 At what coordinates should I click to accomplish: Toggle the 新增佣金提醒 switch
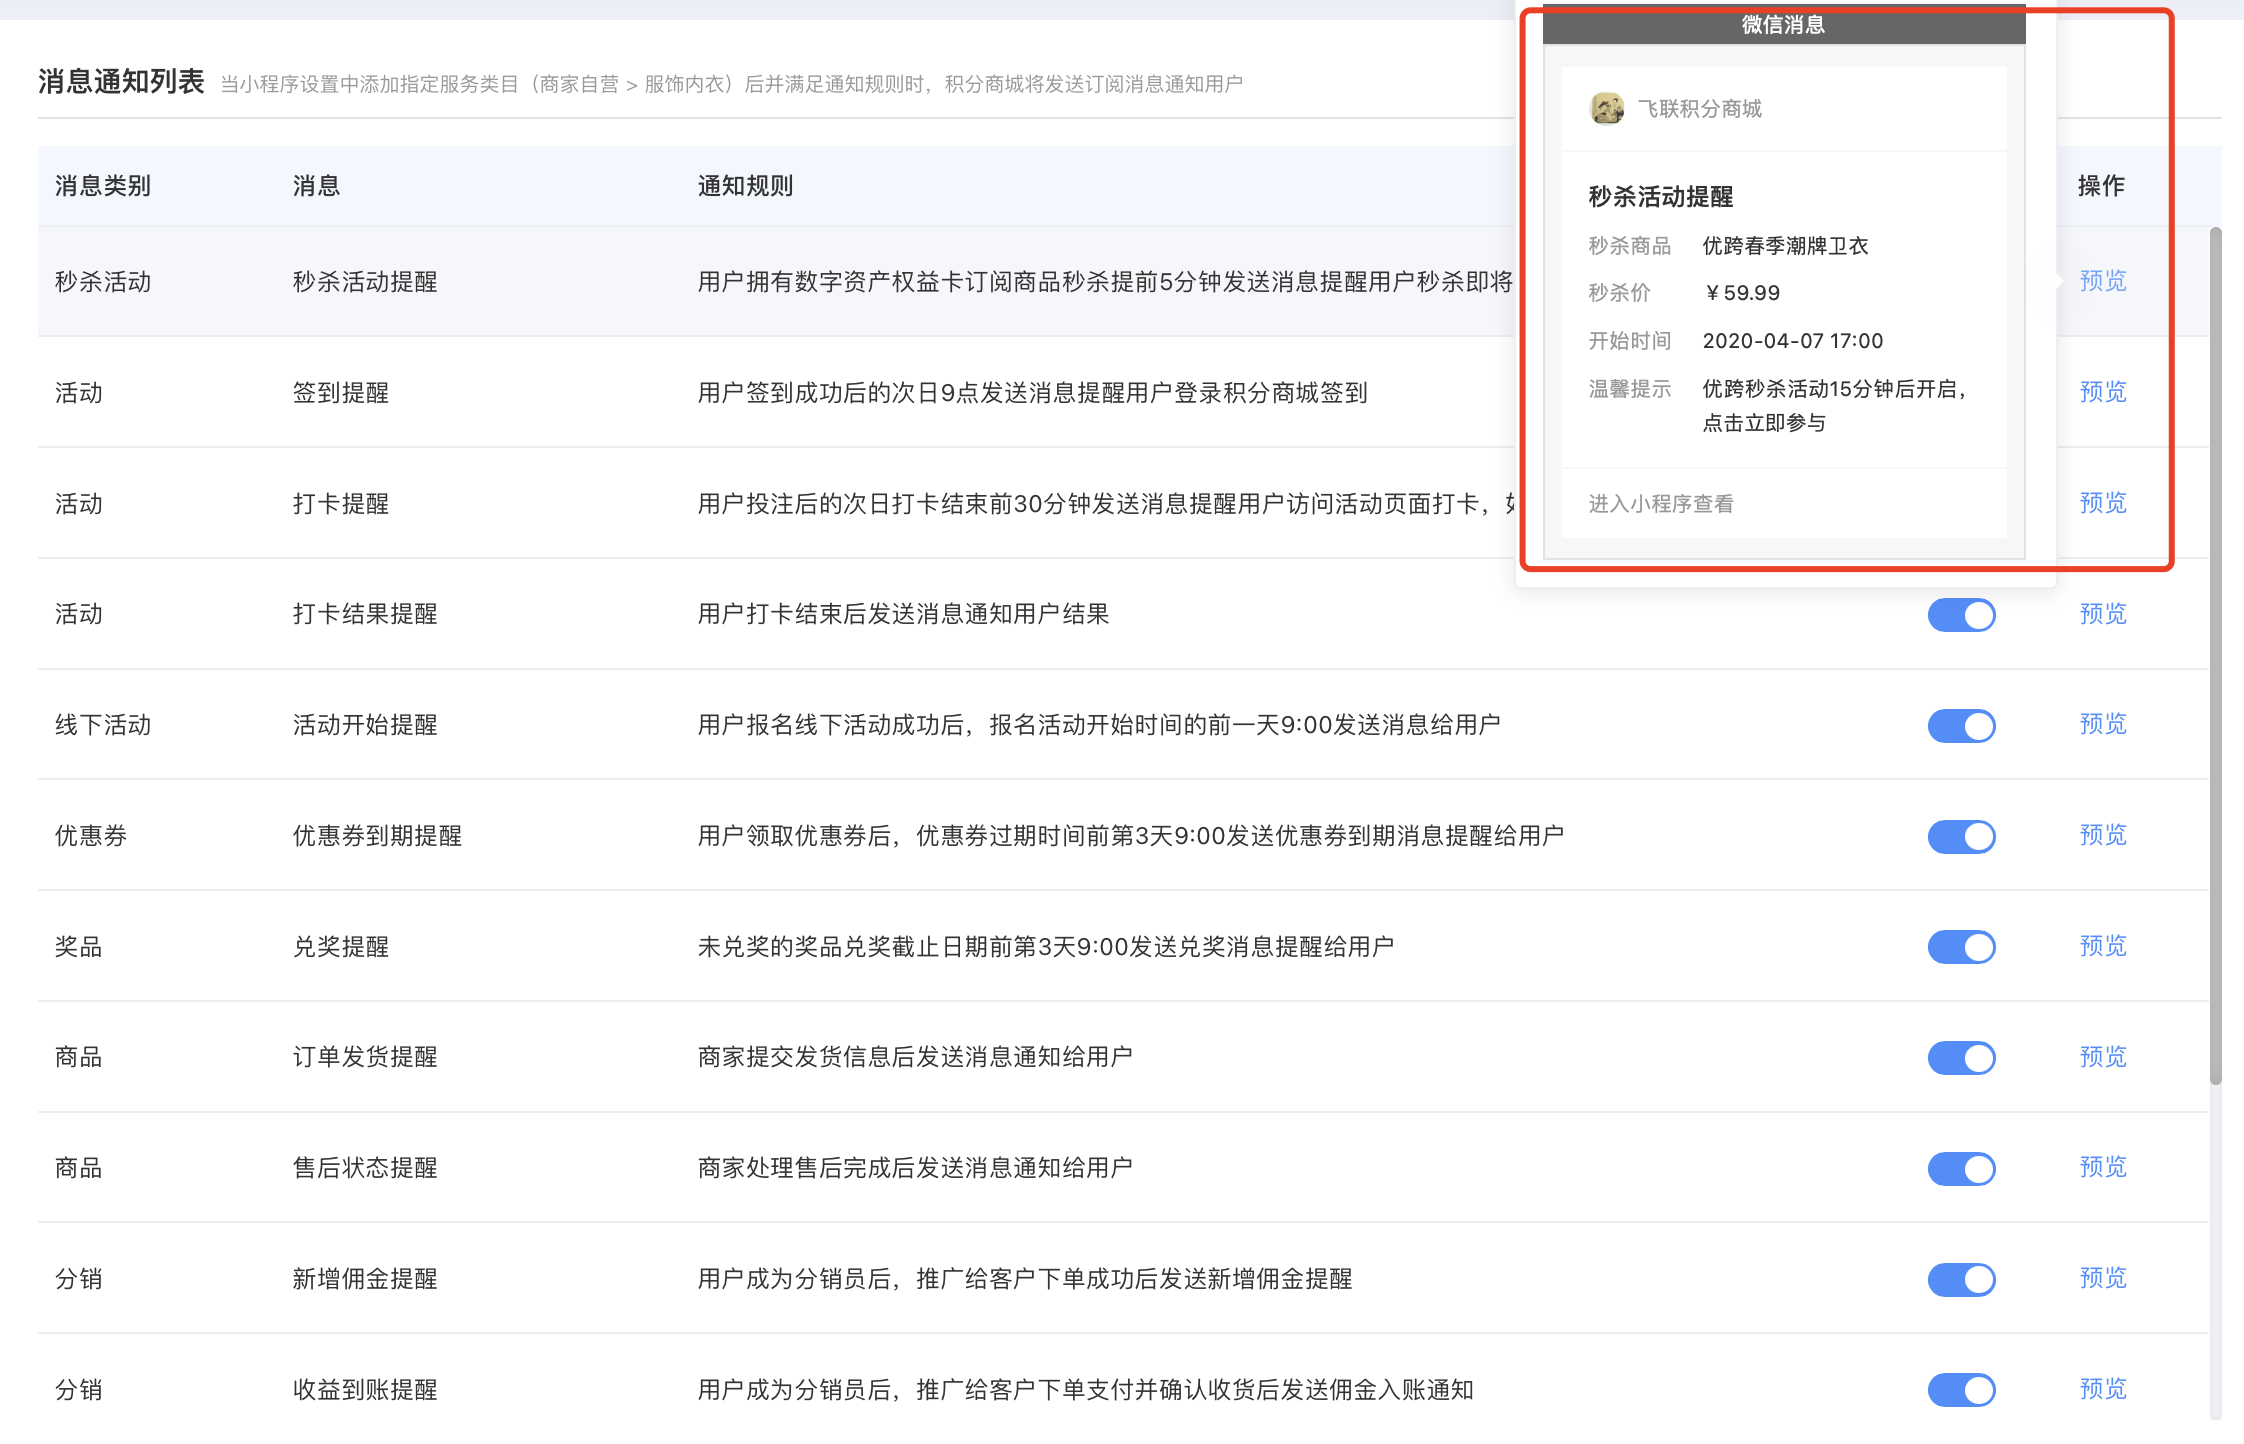[1961, 1279]
